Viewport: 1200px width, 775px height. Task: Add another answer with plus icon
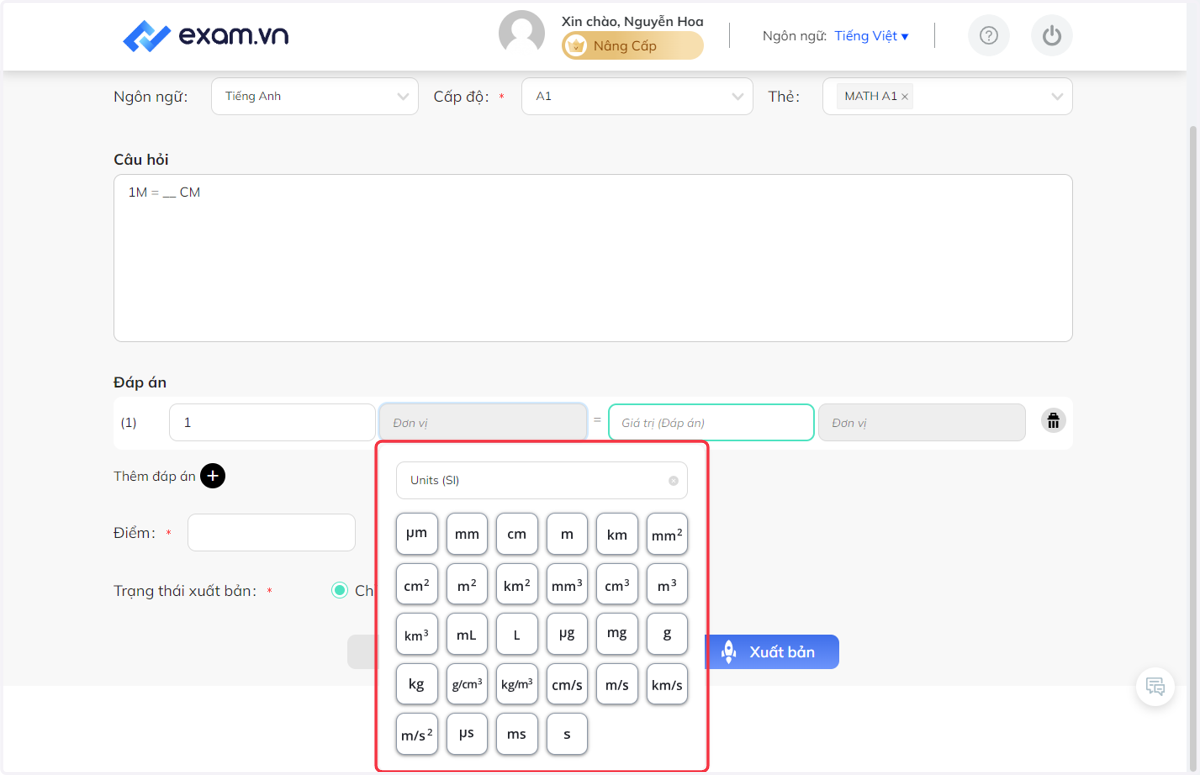(x=212, y=476)
